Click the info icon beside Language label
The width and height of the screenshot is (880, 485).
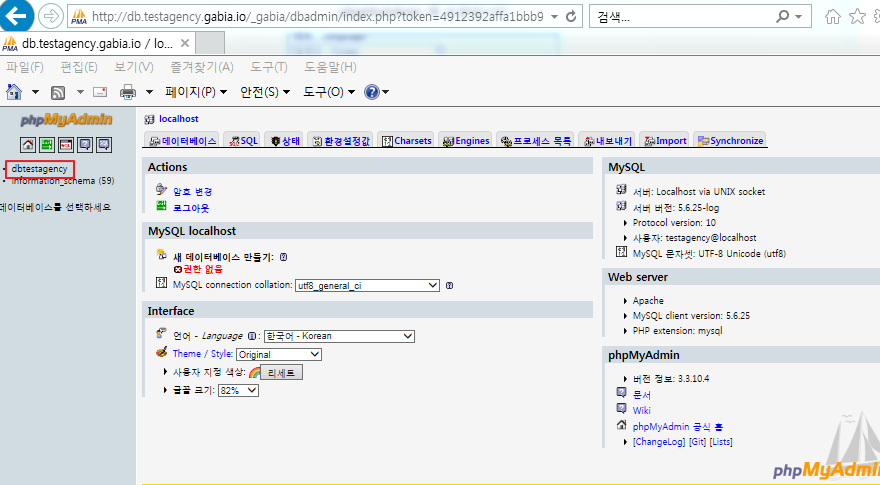pos(252,336)
